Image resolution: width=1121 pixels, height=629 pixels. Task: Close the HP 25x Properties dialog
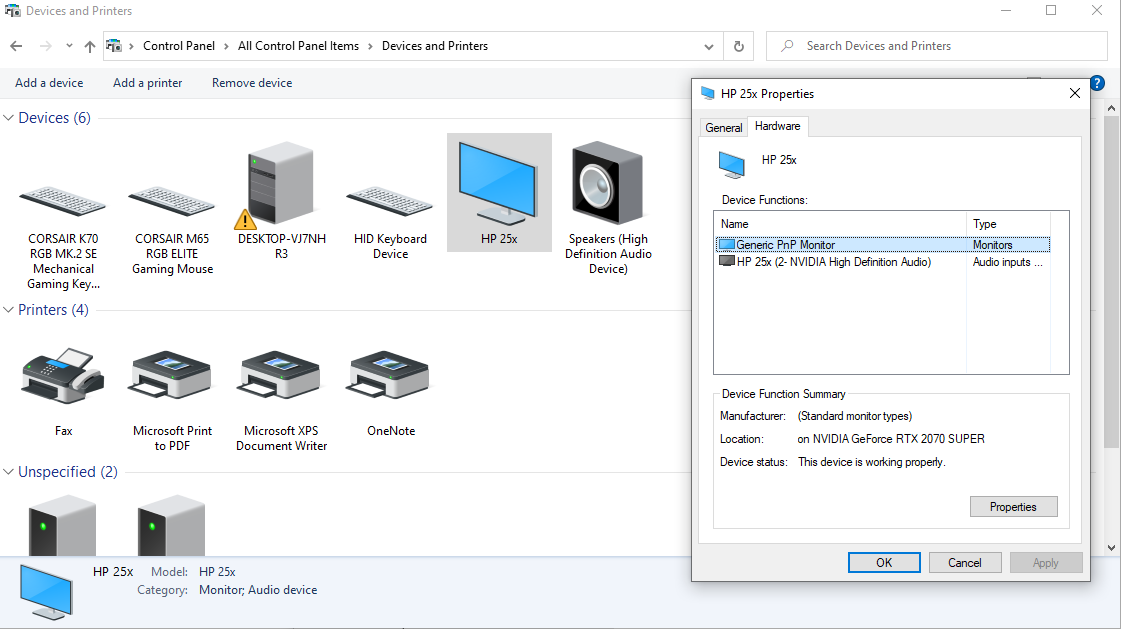[1075, 94]
